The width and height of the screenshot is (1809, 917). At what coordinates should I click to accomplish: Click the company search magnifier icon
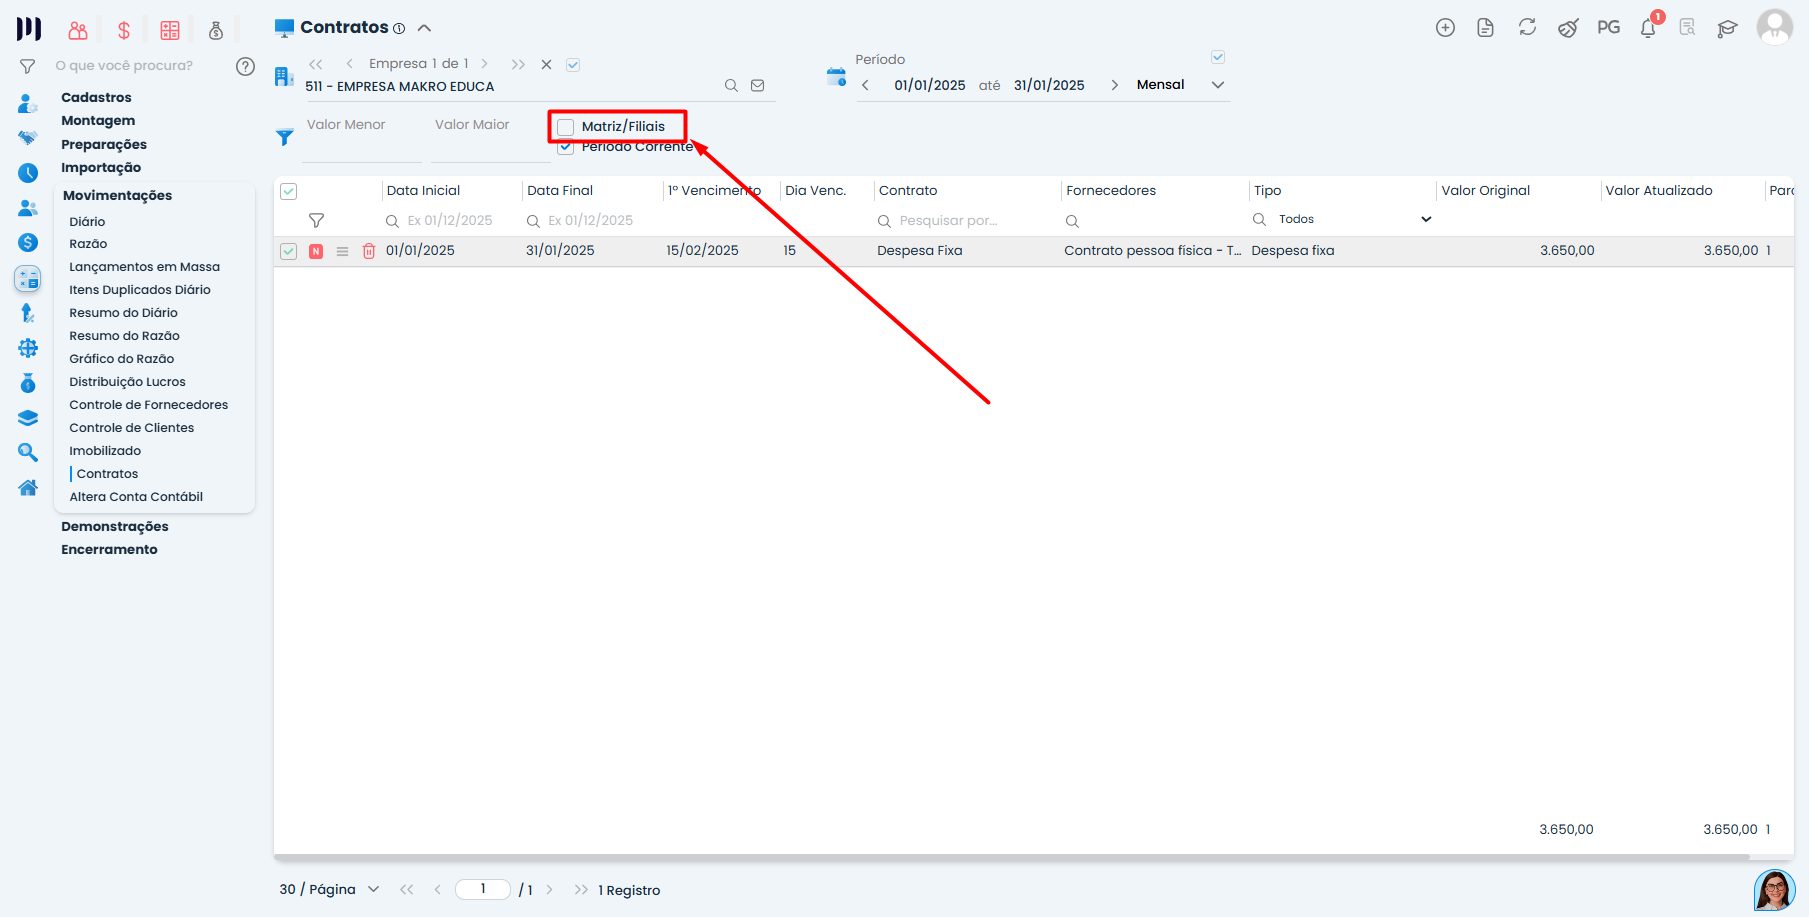coord(731,86)
